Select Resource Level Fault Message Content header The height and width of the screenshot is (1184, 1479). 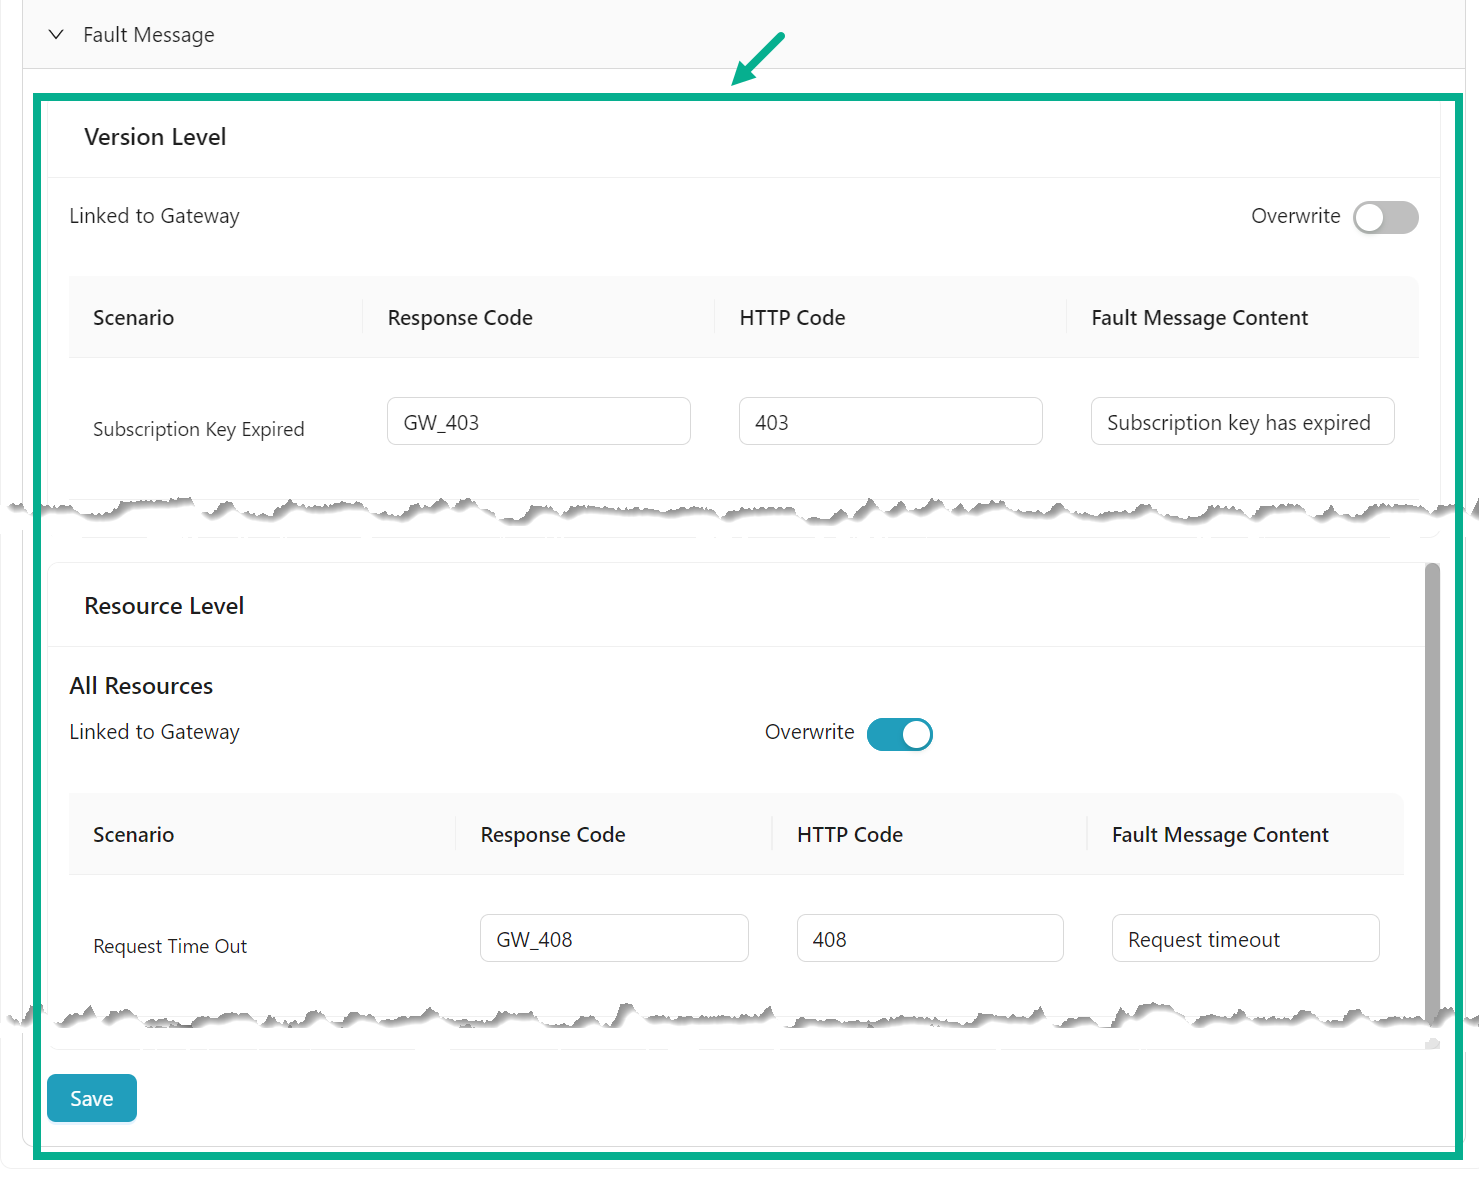point(1220,835)
